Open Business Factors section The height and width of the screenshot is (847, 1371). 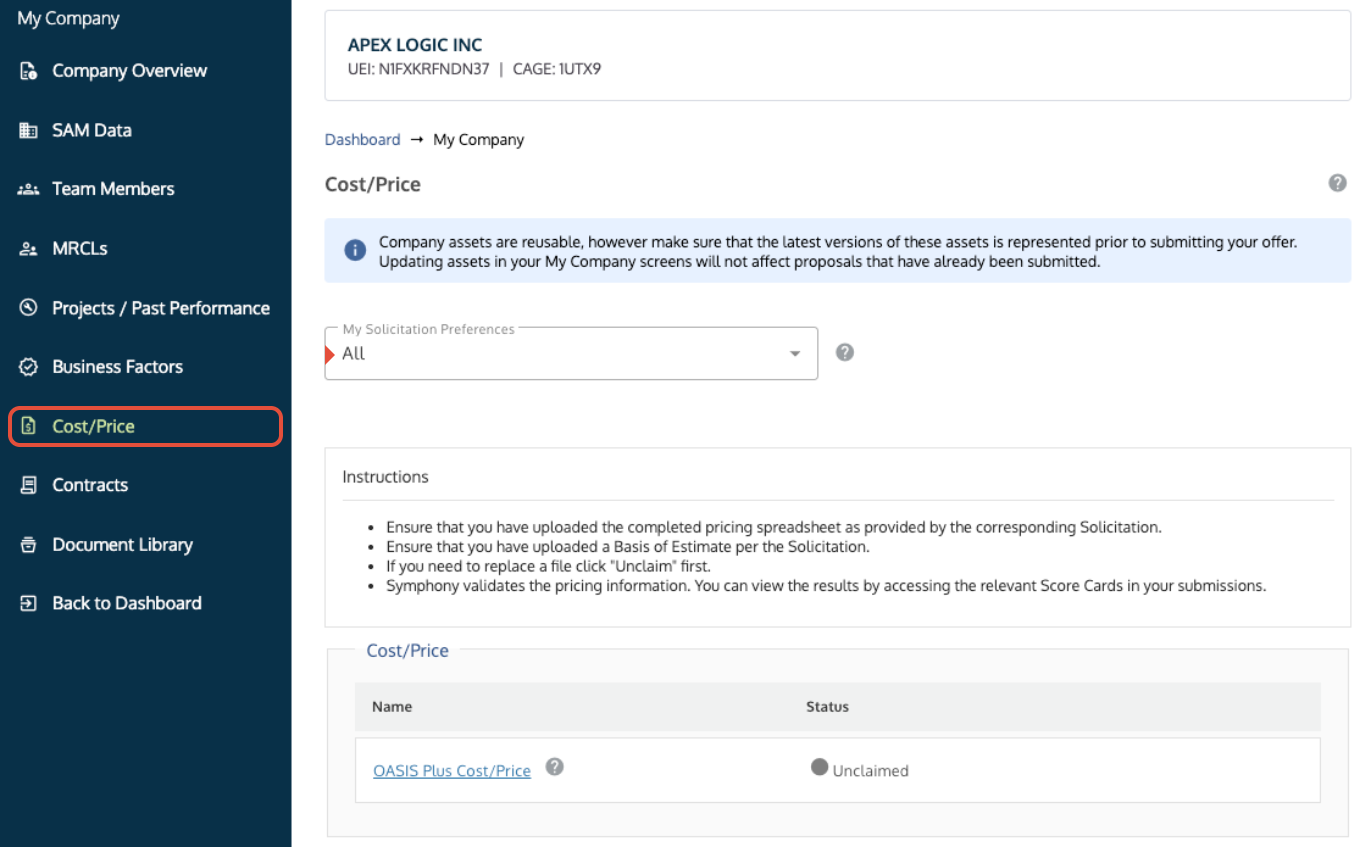pos(118,367)
